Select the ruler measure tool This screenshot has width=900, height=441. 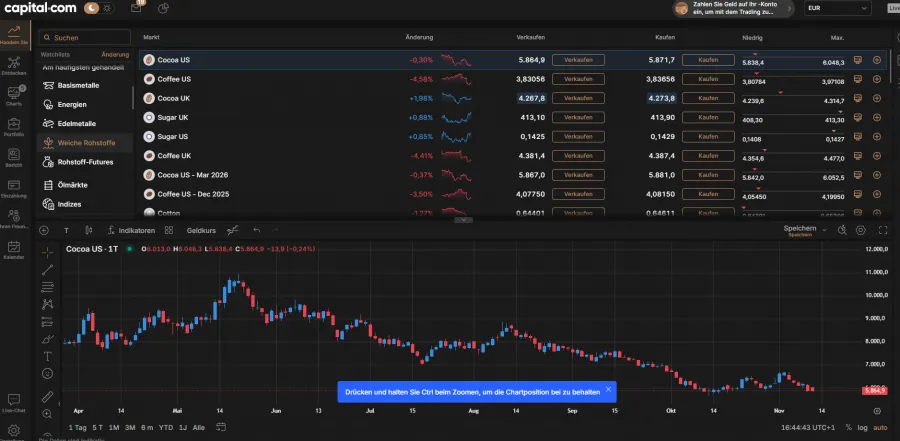click(48, 396)
